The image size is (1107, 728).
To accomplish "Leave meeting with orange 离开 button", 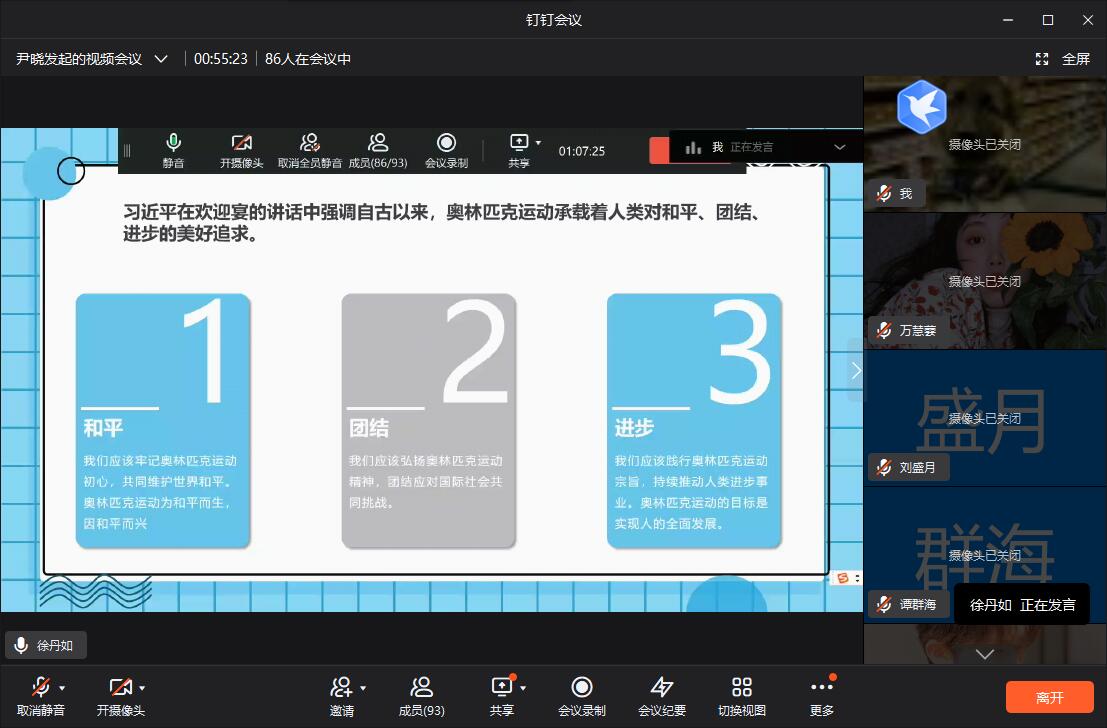I will click(x=1050, y=698).
